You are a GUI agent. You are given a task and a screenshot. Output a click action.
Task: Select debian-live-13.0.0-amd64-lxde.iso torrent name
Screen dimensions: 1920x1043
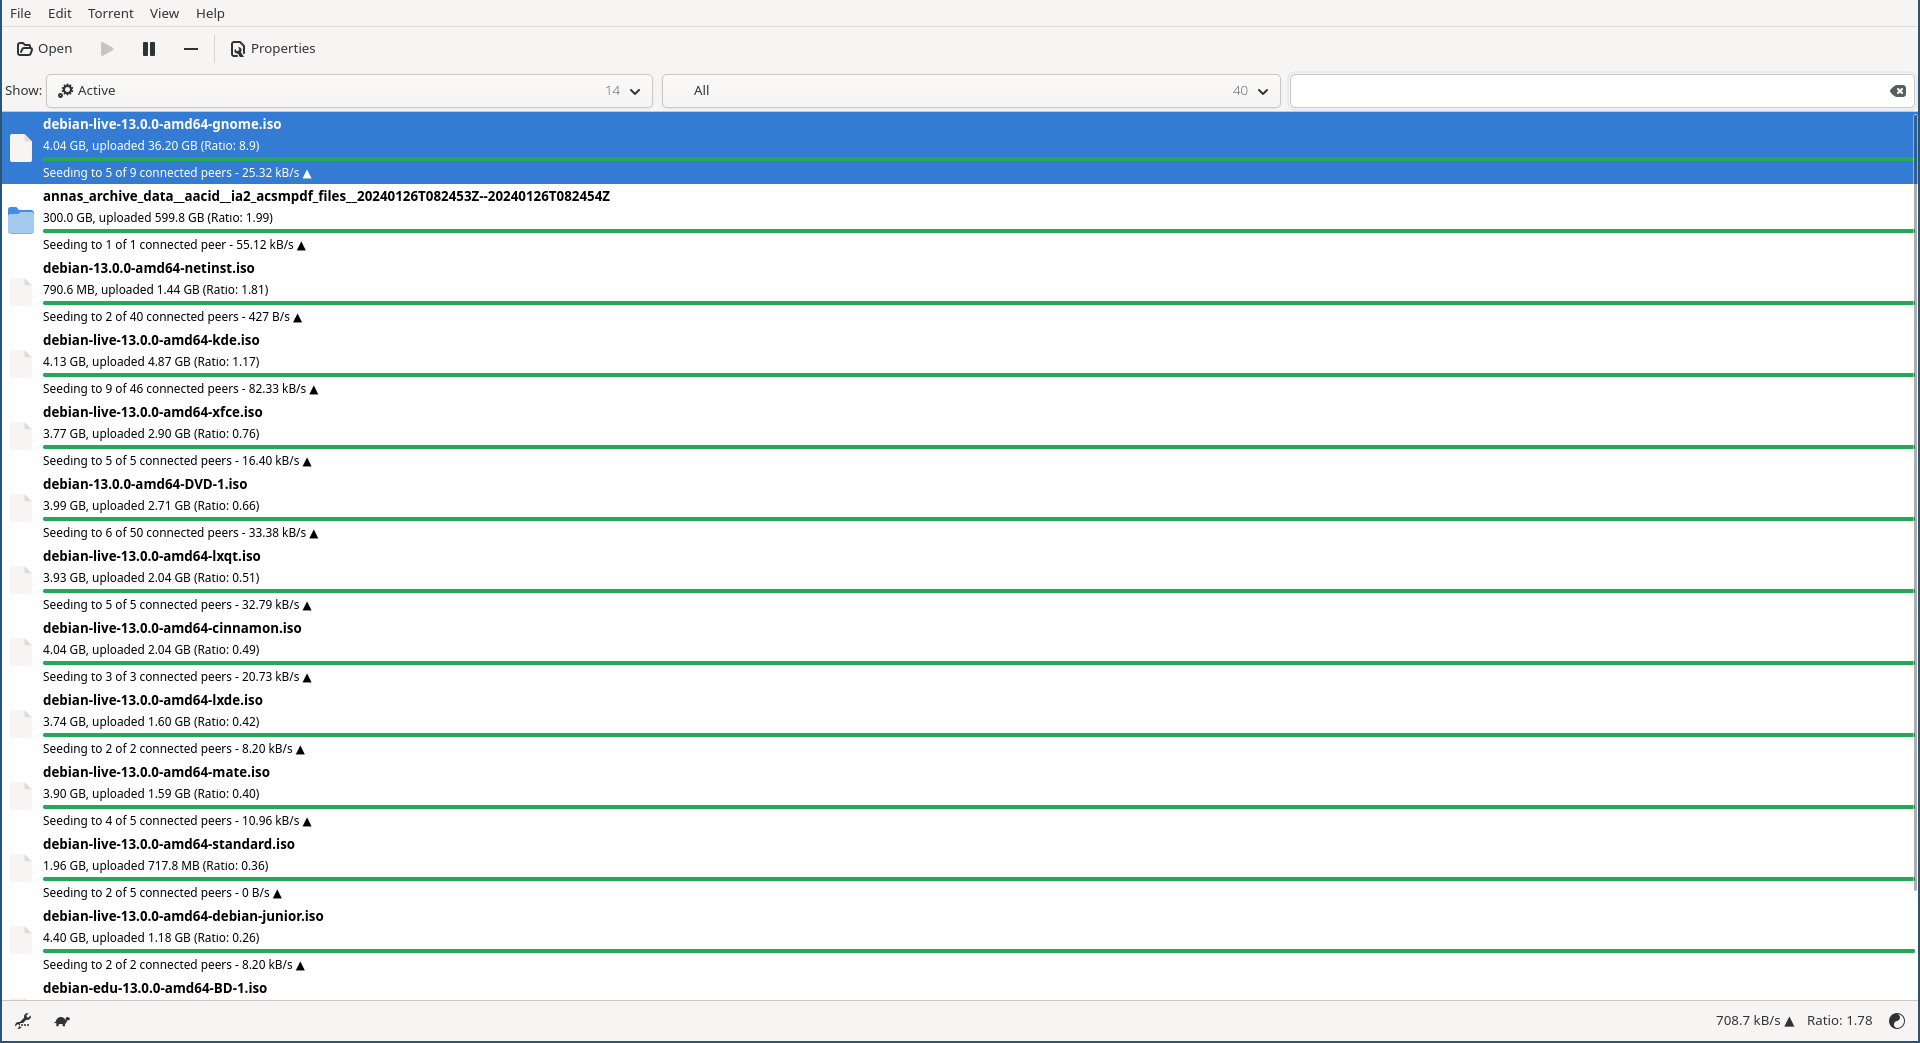click(153, 700)
